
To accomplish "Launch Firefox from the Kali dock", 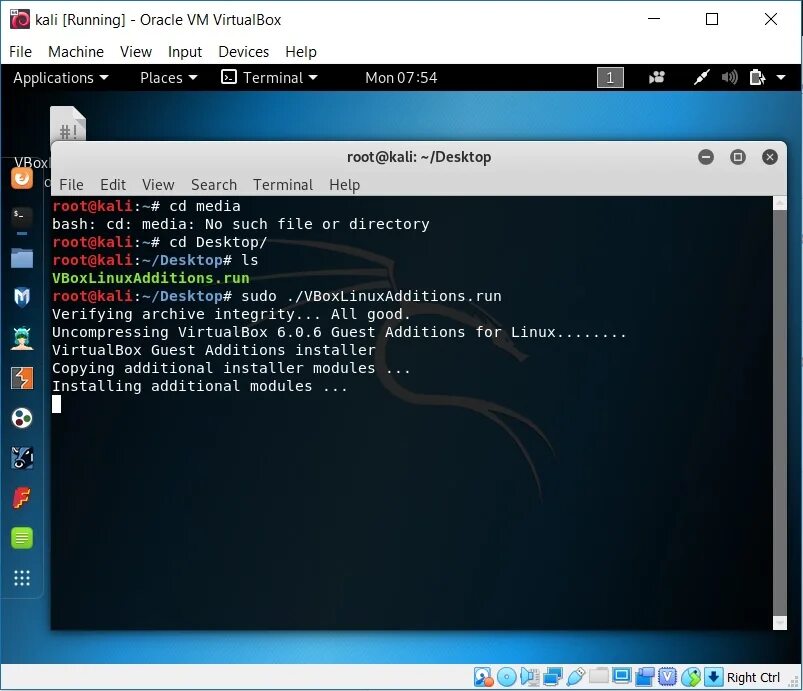I will coord(22,178).
